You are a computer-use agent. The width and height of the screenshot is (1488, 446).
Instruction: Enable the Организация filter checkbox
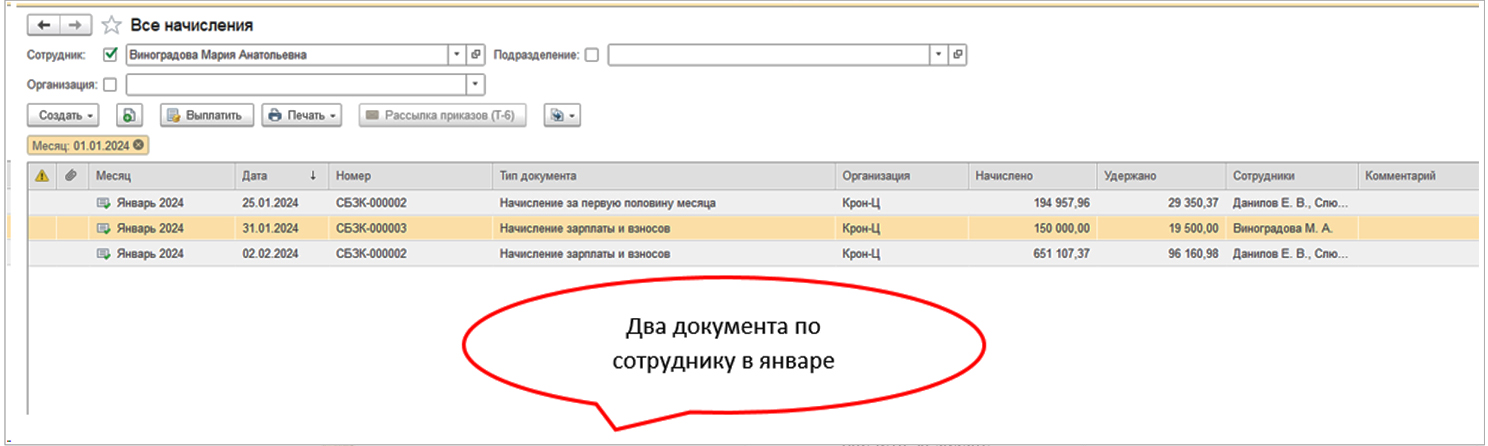point(110,85)
